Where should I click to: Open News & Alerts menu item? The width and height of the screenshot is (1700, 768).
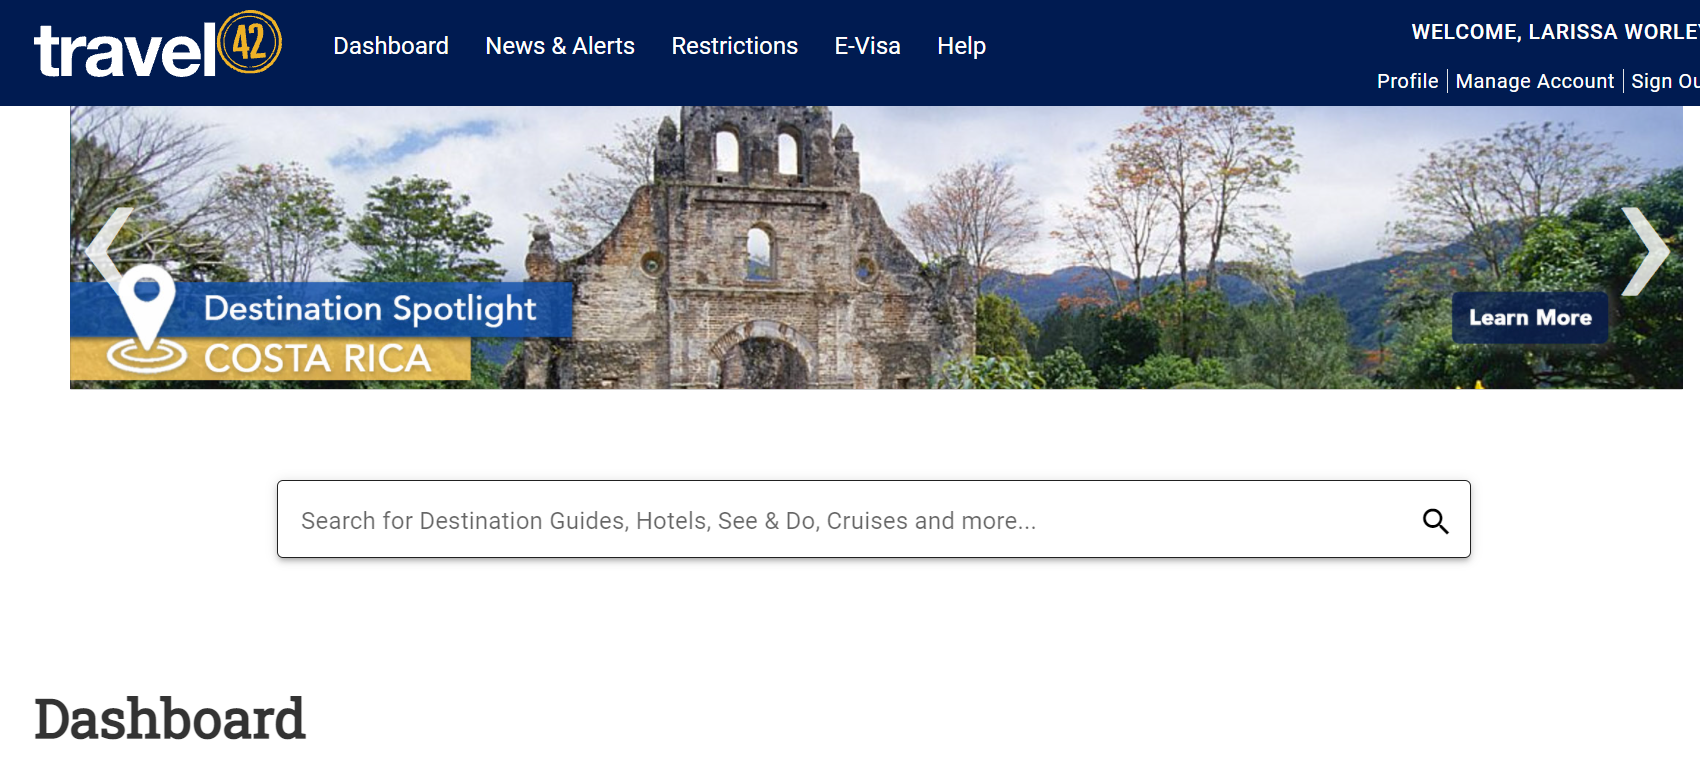559,46
